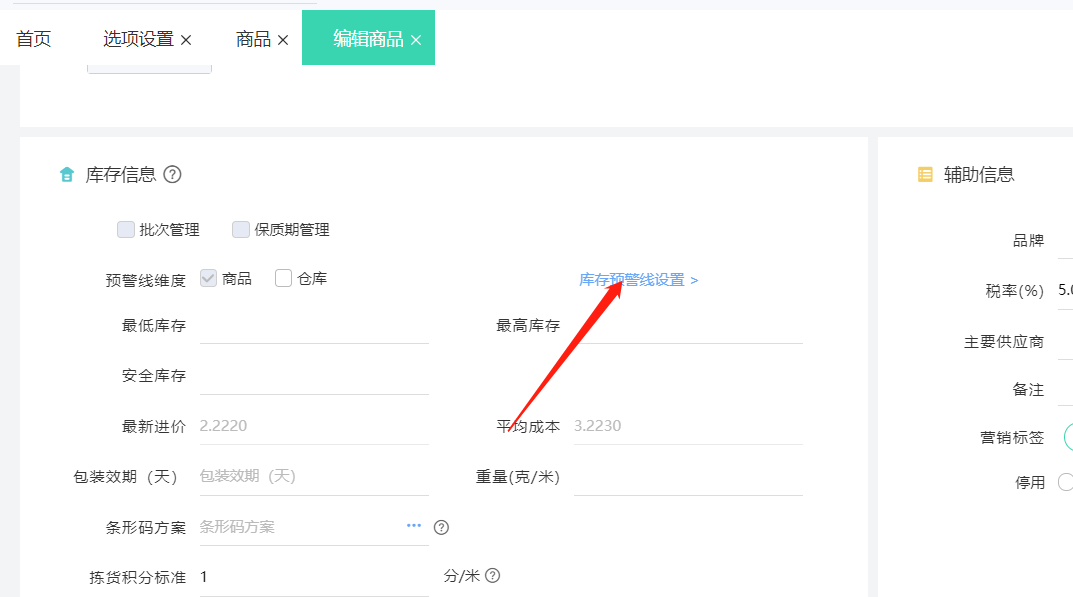
Task: Open the question mark beside 条形码方案 ellipsis
Action: pyautogui.click(x=441, y=527)
